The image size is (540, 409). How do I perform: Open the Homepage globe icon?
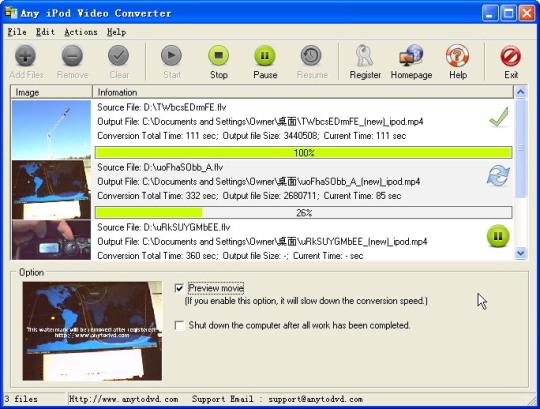(x=411, y=55)
